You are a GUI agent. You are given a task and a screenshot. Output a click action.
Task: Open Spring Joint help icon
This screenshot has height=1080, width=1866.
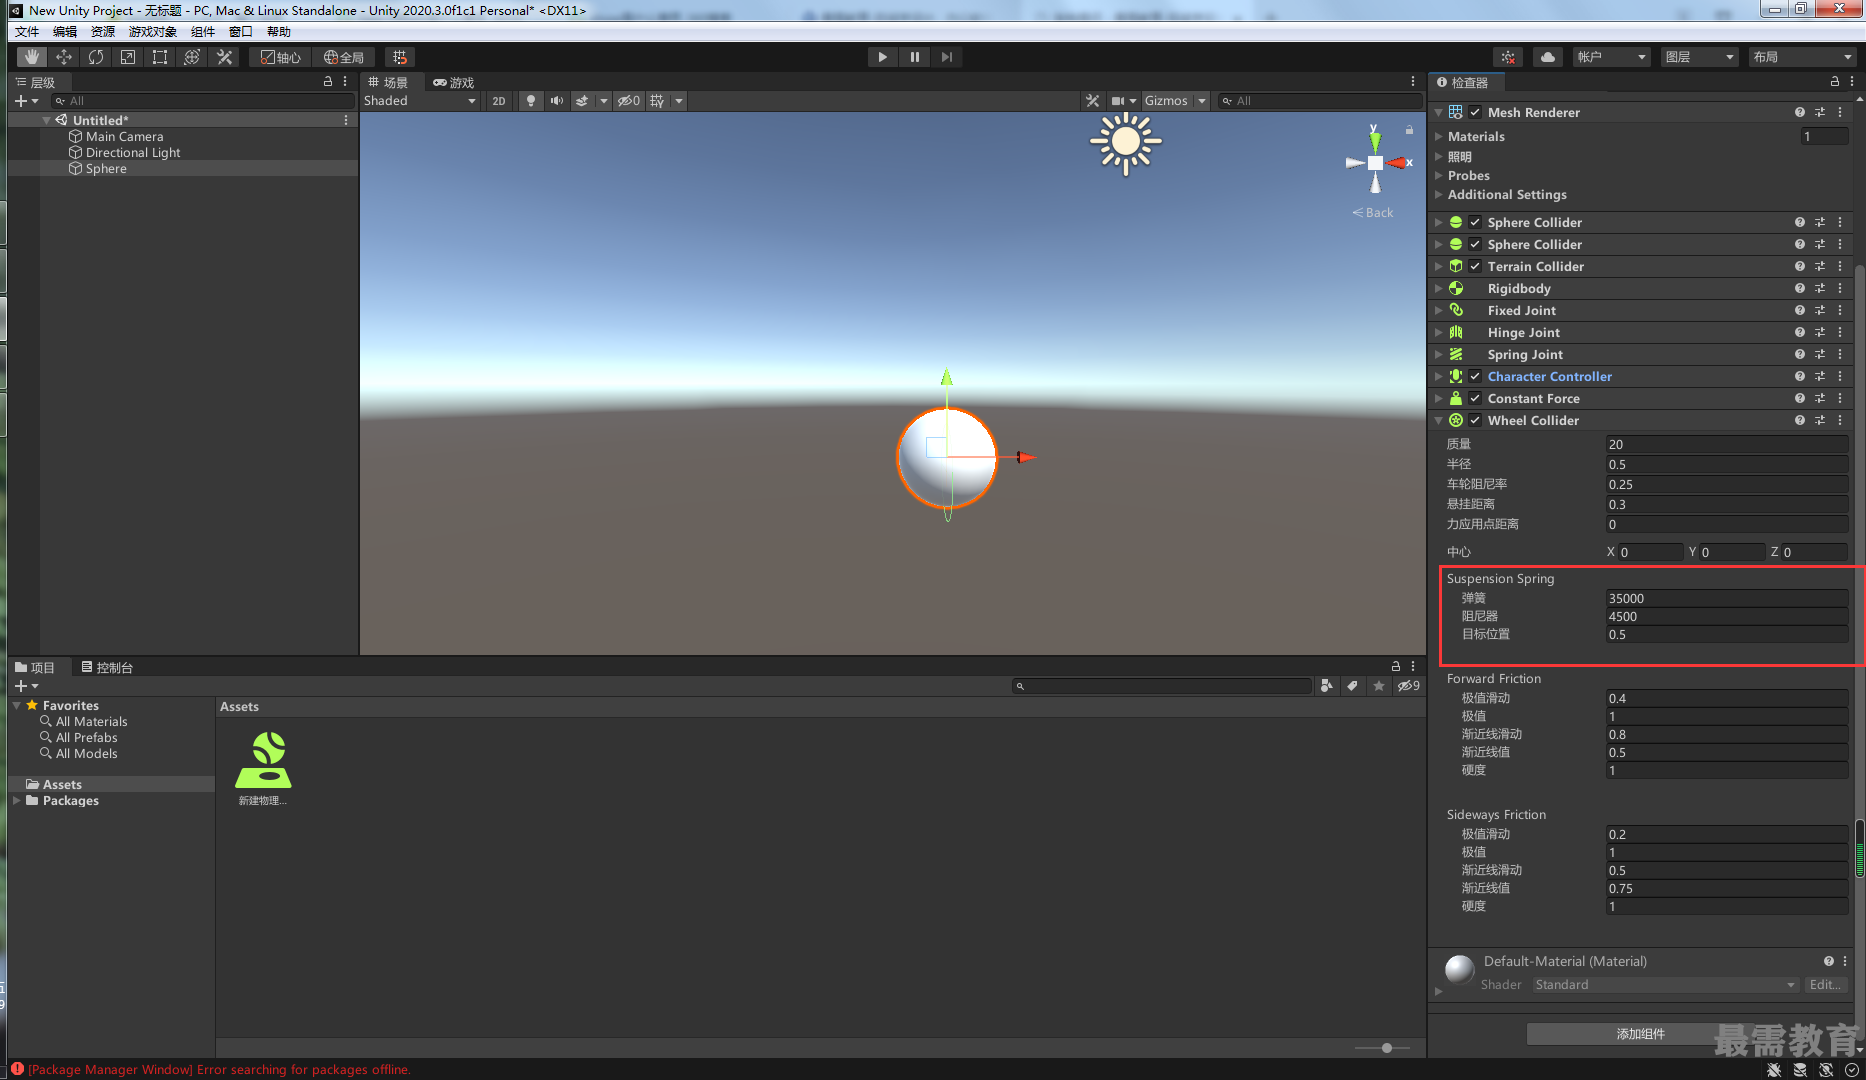pyautogui.click(x=1800, y=354)
